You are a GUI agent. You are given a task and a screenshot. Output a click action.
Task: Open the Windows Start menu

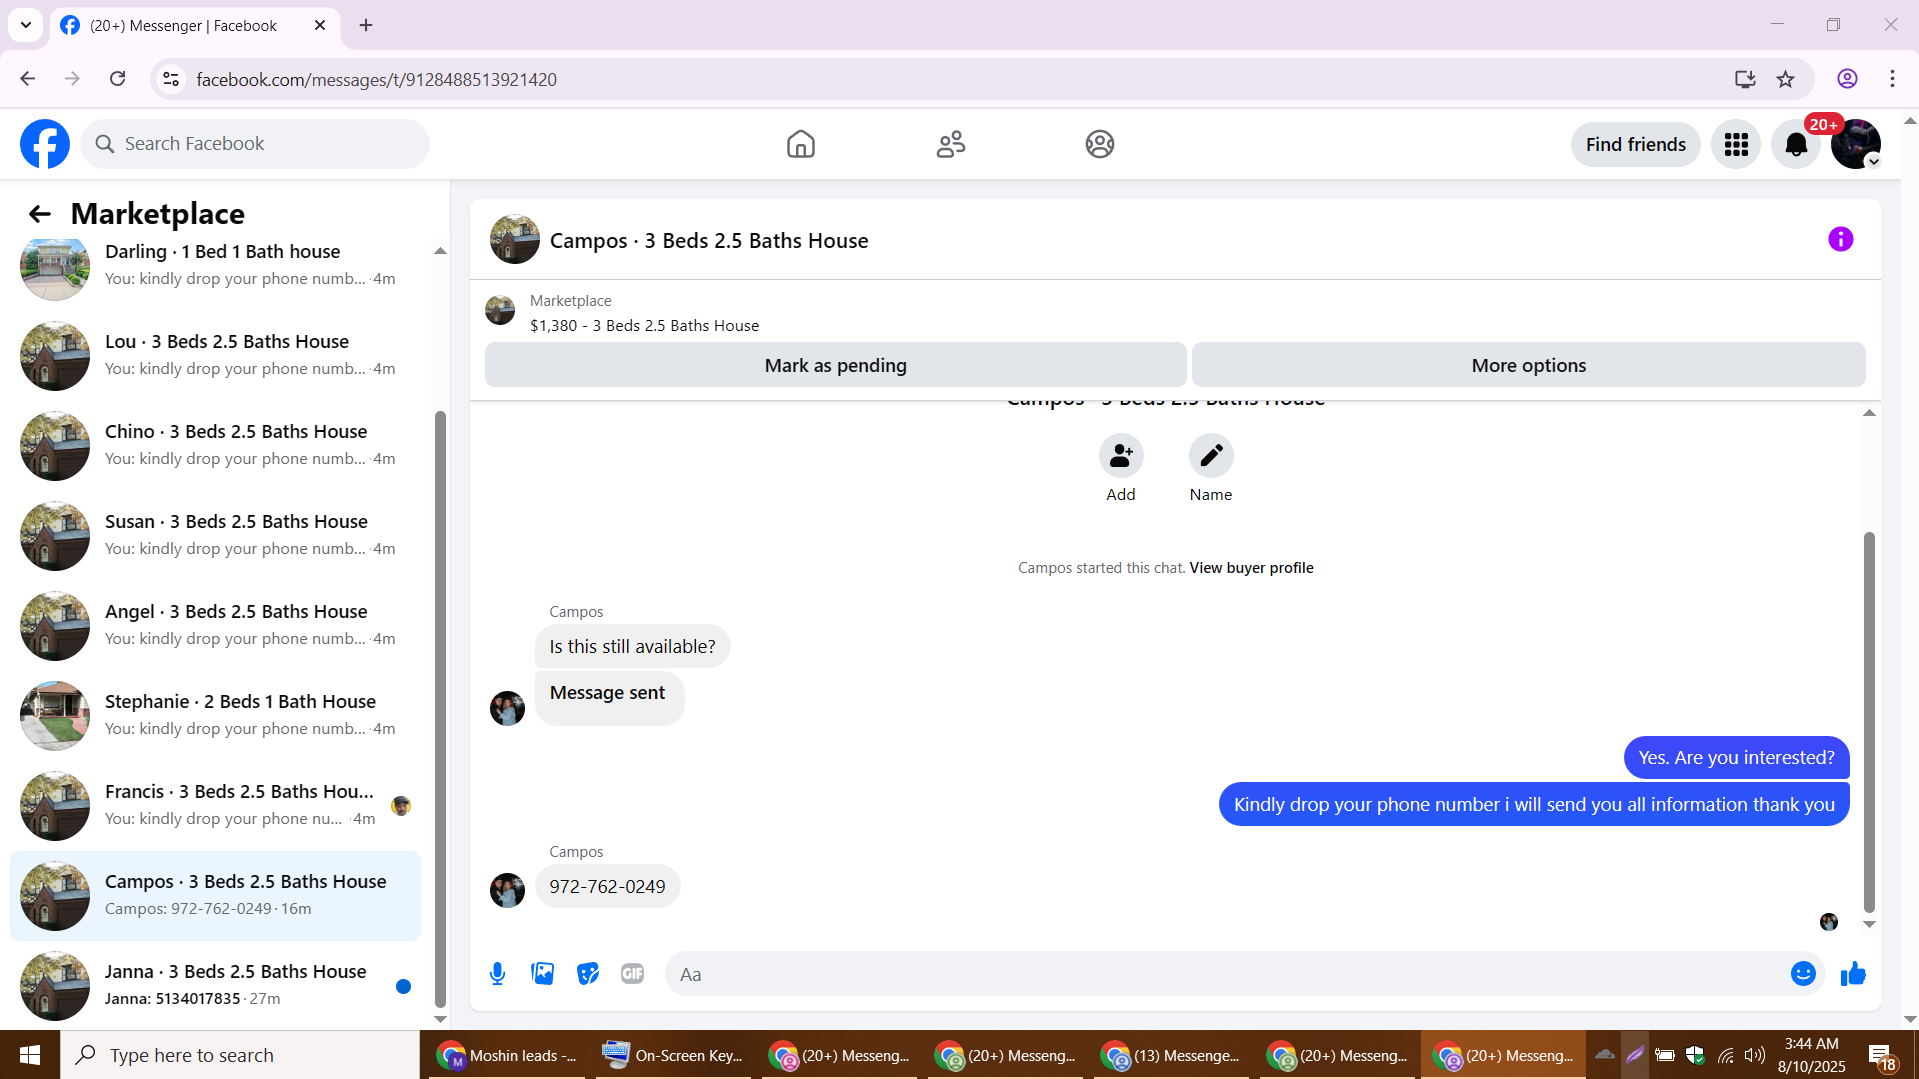(30, 1055)
